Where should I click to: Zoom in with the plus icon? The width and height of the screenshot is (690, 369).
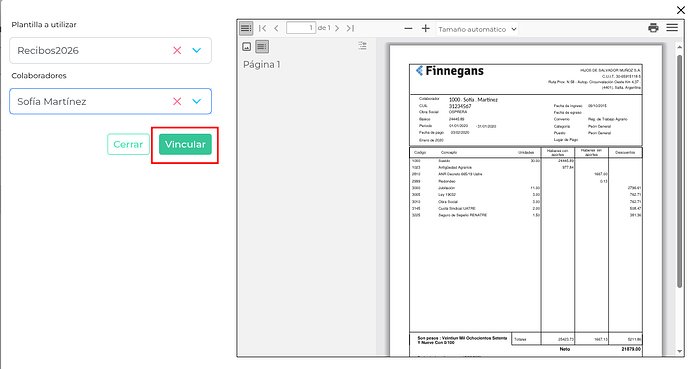tap(426, 29)
